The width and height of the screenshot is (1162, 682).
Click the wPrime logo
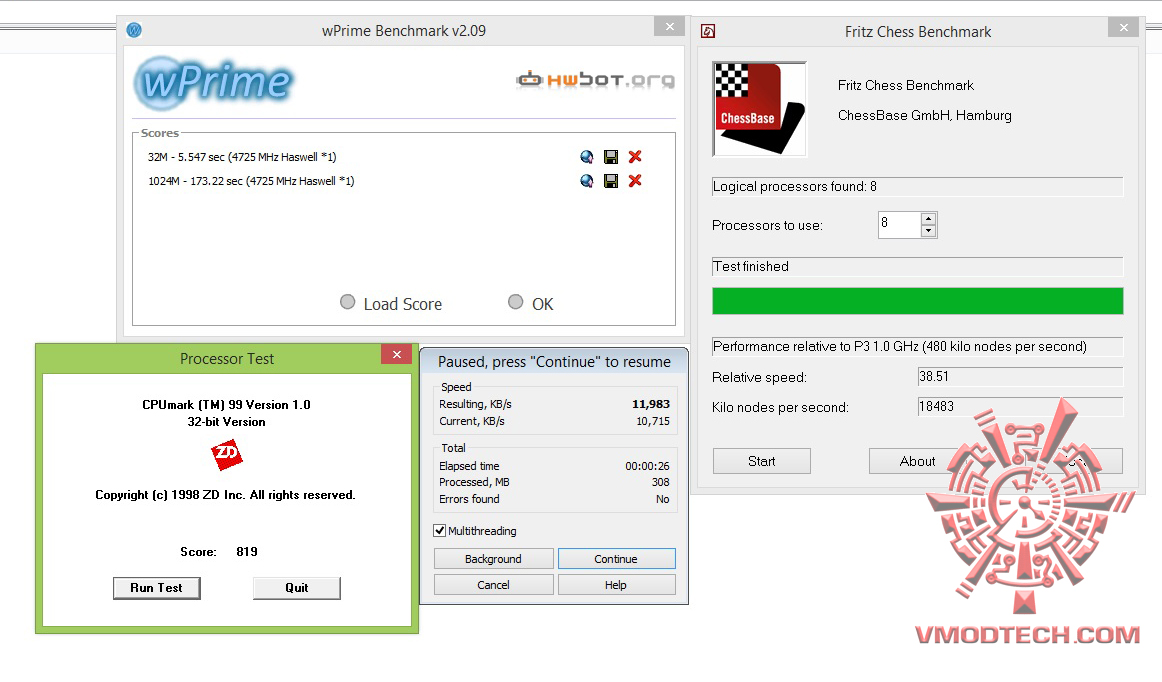tap(214, 82)
